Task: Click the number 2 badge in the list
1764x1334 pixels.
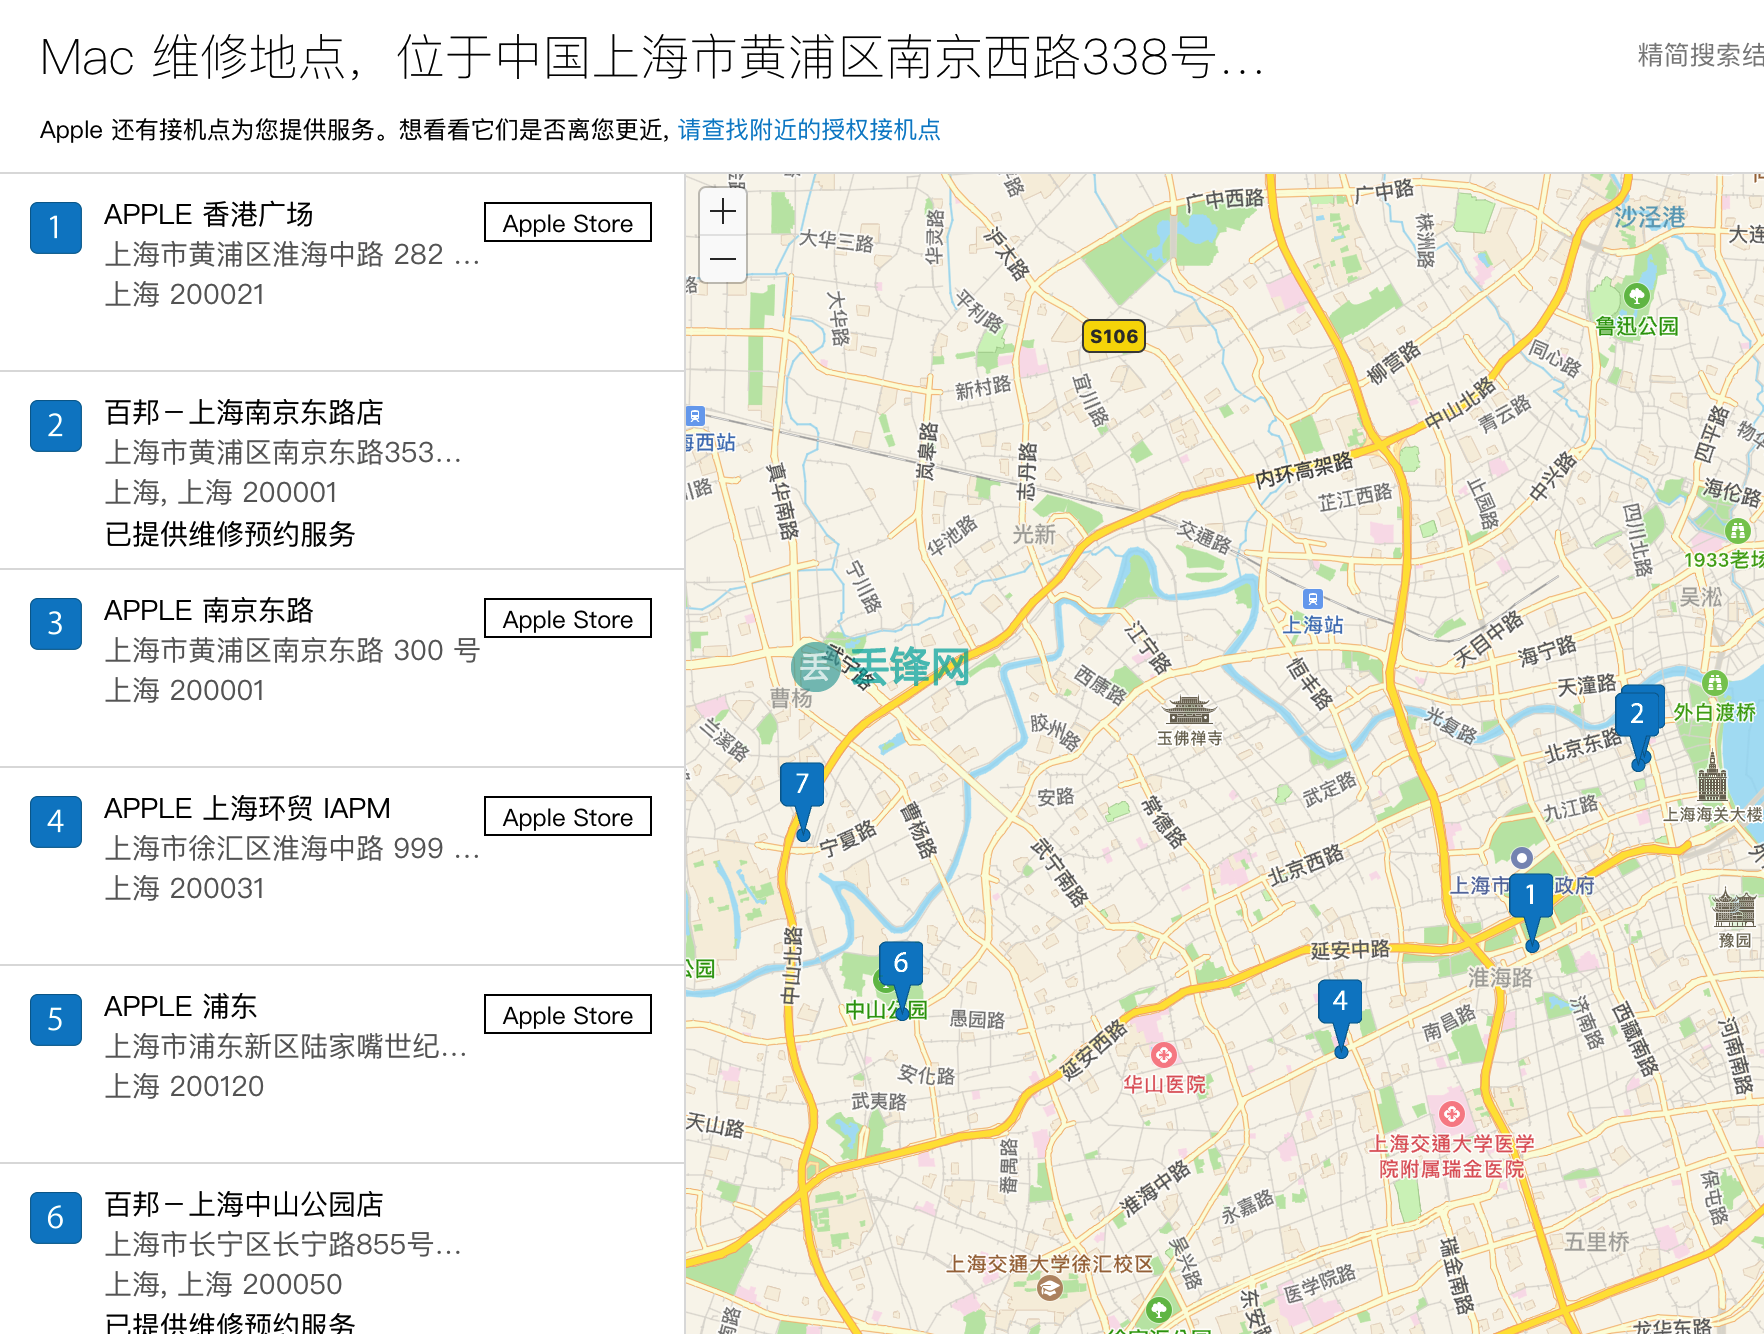Action: tap(56, 426)
